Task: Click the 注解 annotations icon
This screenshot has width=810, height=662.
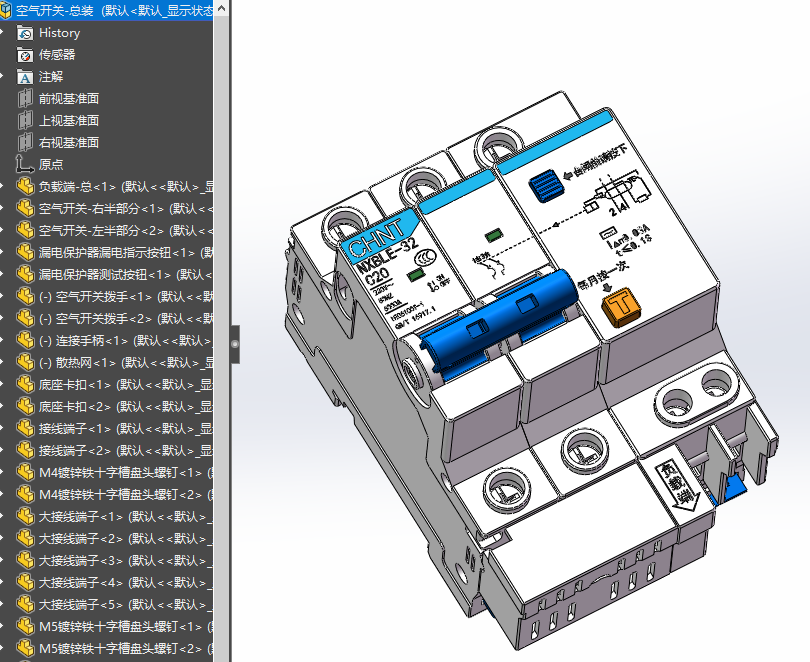Action: click(x=25, y=77)
